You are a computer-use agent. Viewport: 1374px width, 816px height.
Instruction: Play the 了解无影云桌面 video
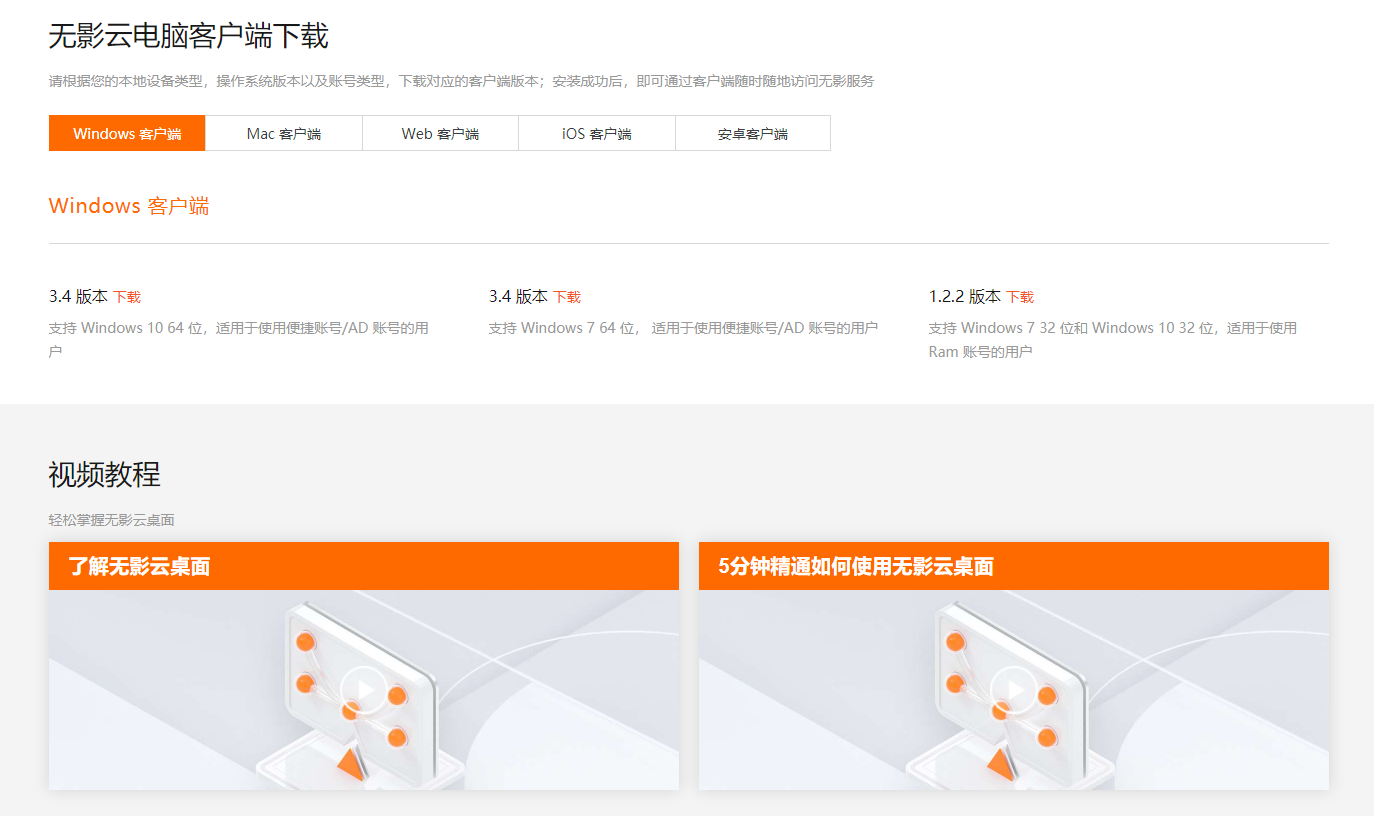click(364, 689)
